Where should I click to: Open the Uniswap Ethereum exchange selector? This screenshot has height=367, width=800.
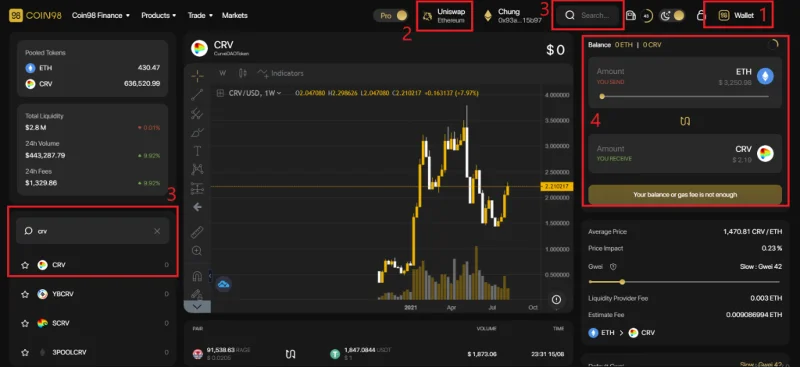(444, 15)
